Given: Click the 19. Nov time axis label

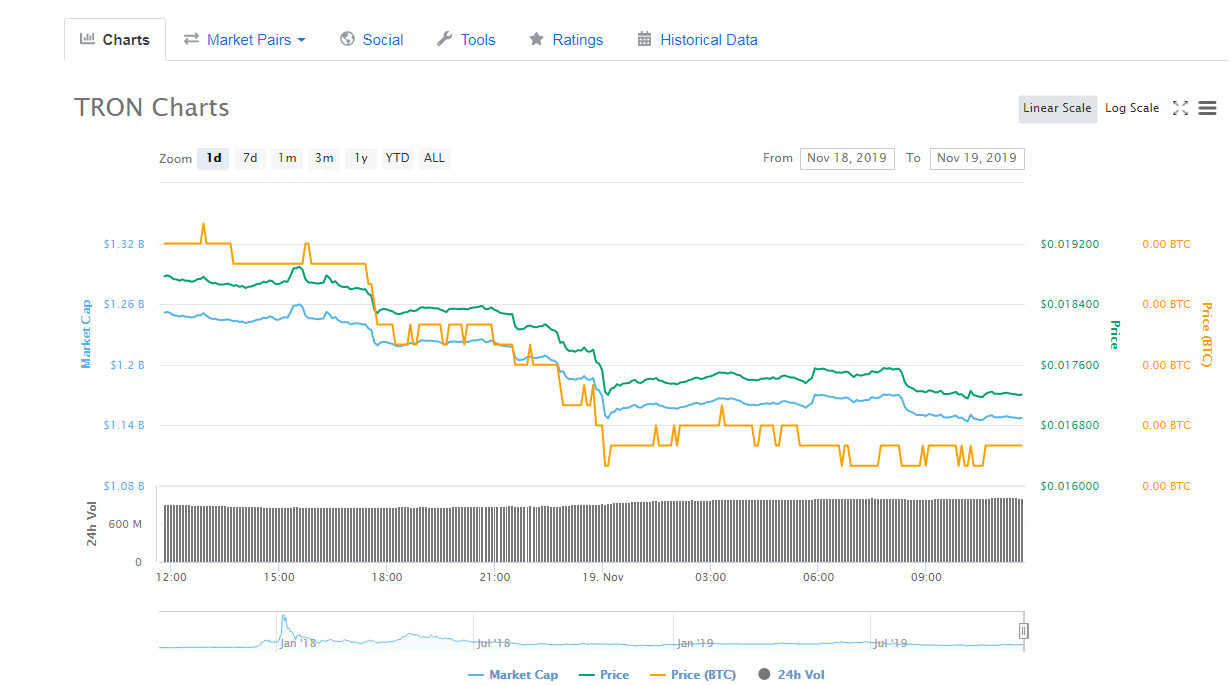Looking at the screenshot, I should (x=602, y=577).
